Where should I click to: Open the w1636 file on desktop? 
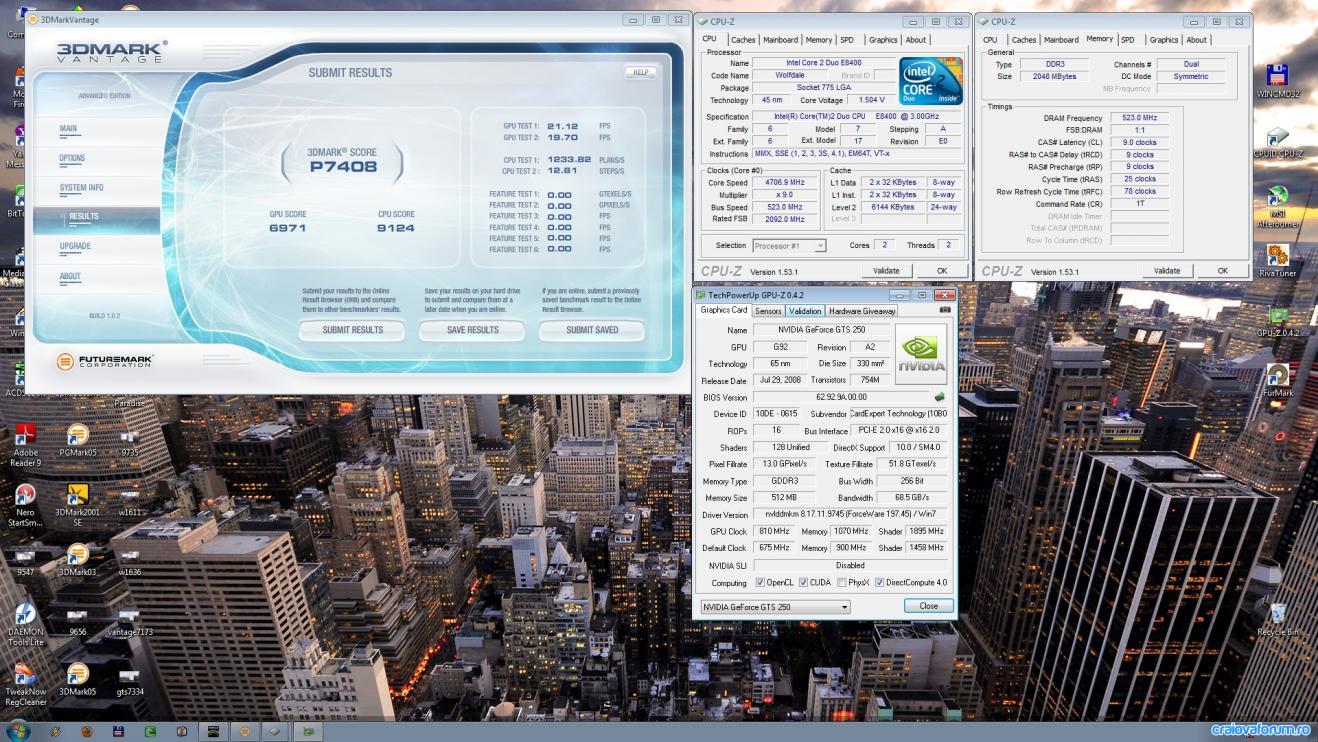pyautogui.click(x=129, y=561)
